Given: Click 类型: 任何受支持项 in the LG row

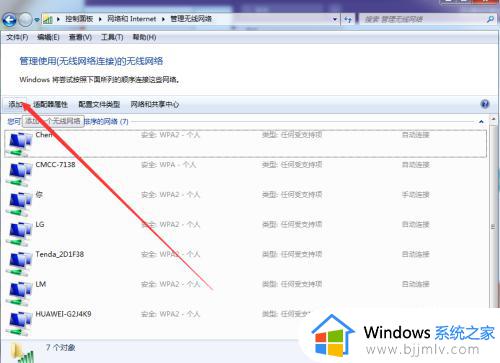Looking at the screenshot, I should pyautogui.click(x=292, y=224).
